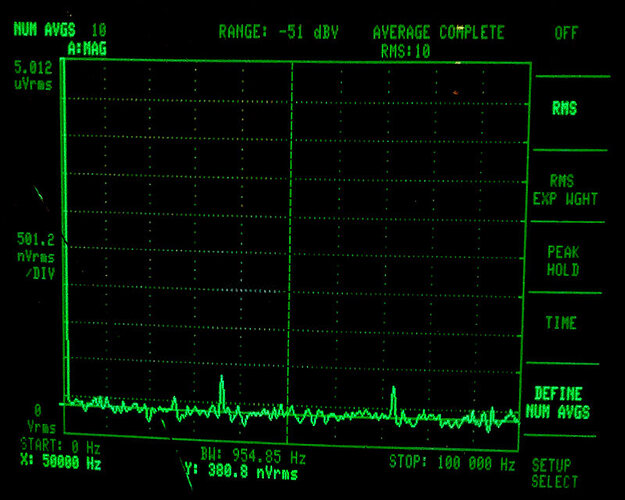Viewport: 625px width, 500px height.
Task: Click the tallest spectral peak on the trace
Action: click(x=221, y=383)
